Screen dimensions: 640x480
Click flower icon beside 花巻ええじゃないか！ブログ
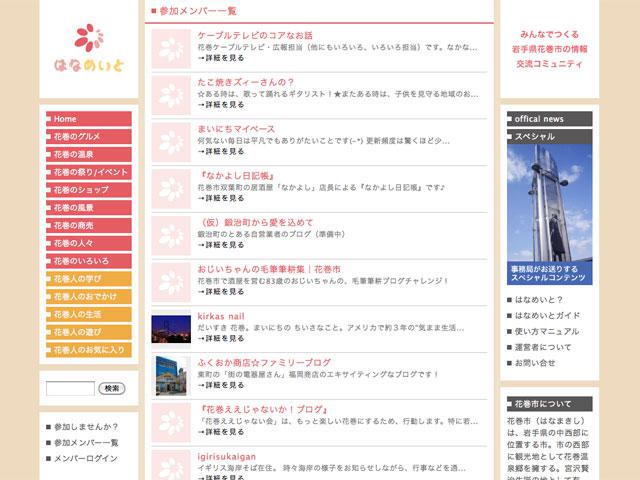tap(171, 422)
